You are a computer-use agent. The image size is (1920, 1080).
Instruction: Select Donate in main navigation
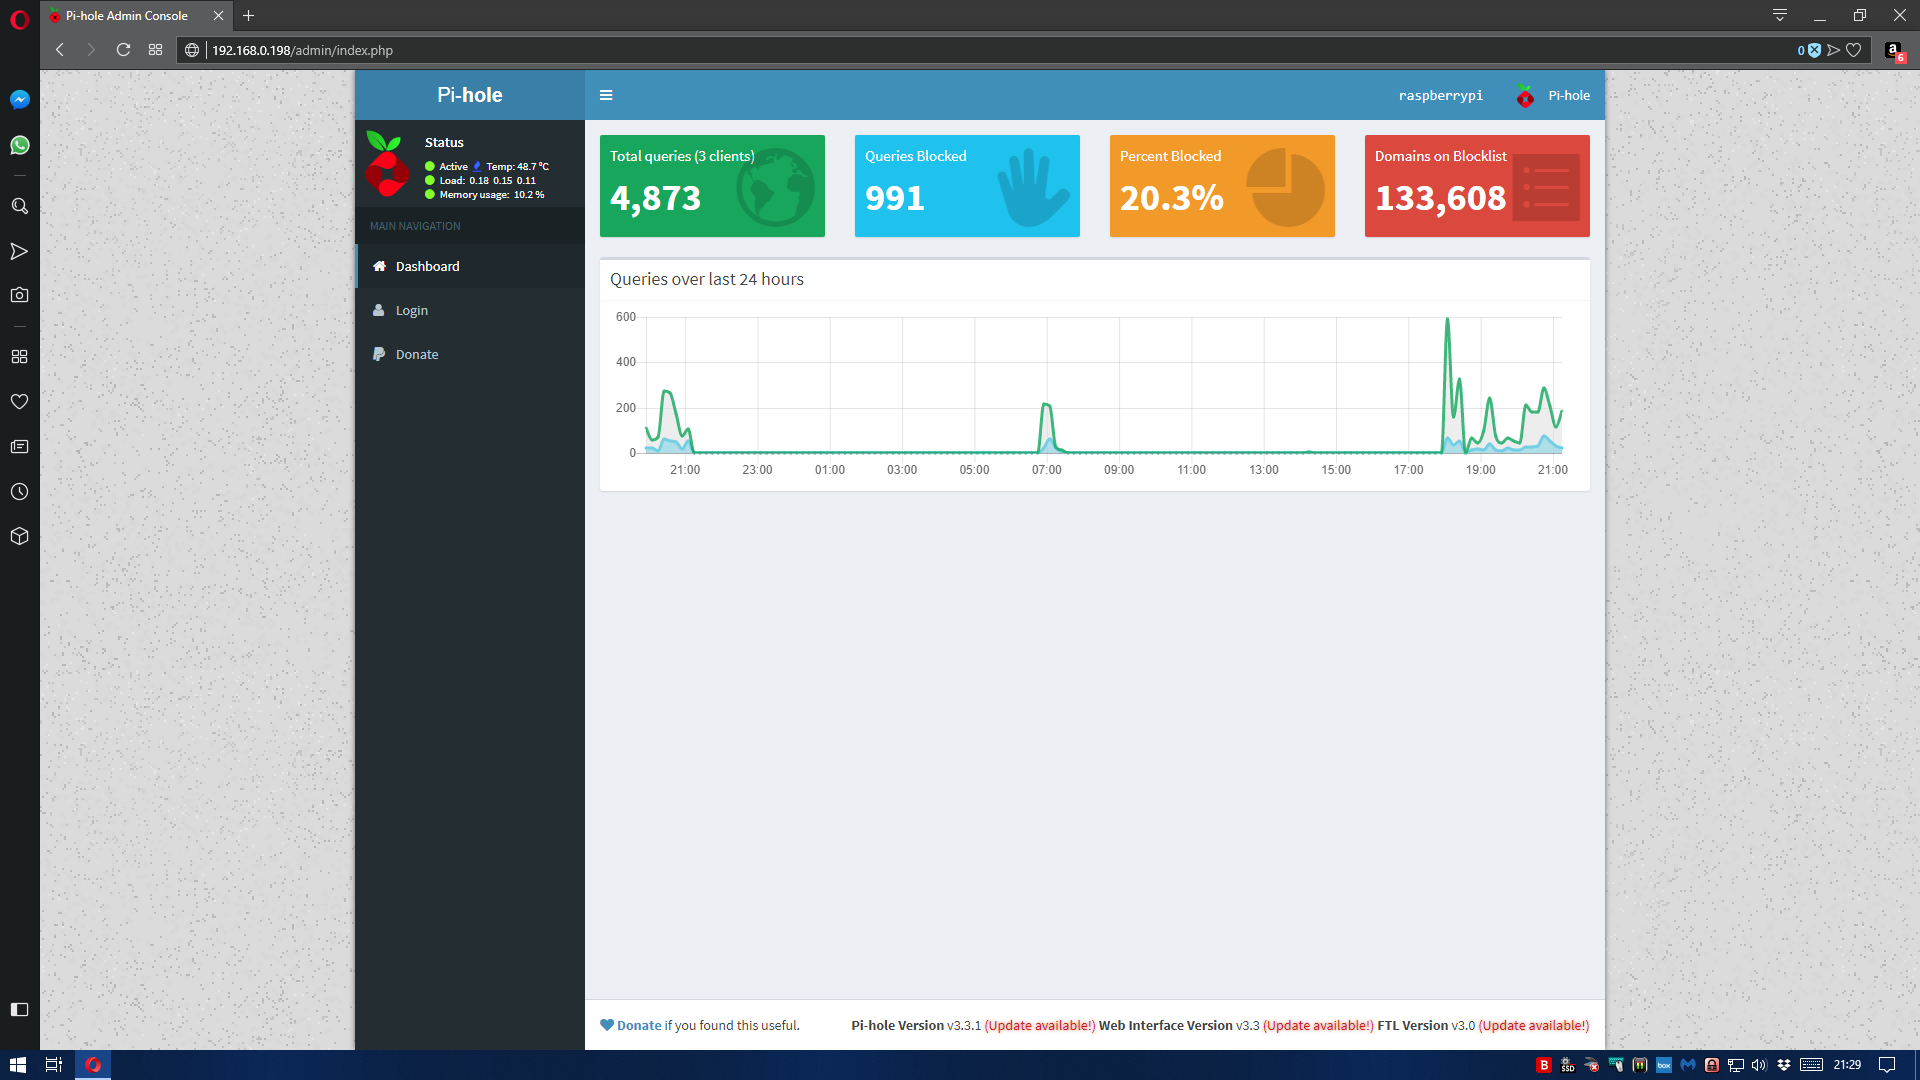(416, 355)
